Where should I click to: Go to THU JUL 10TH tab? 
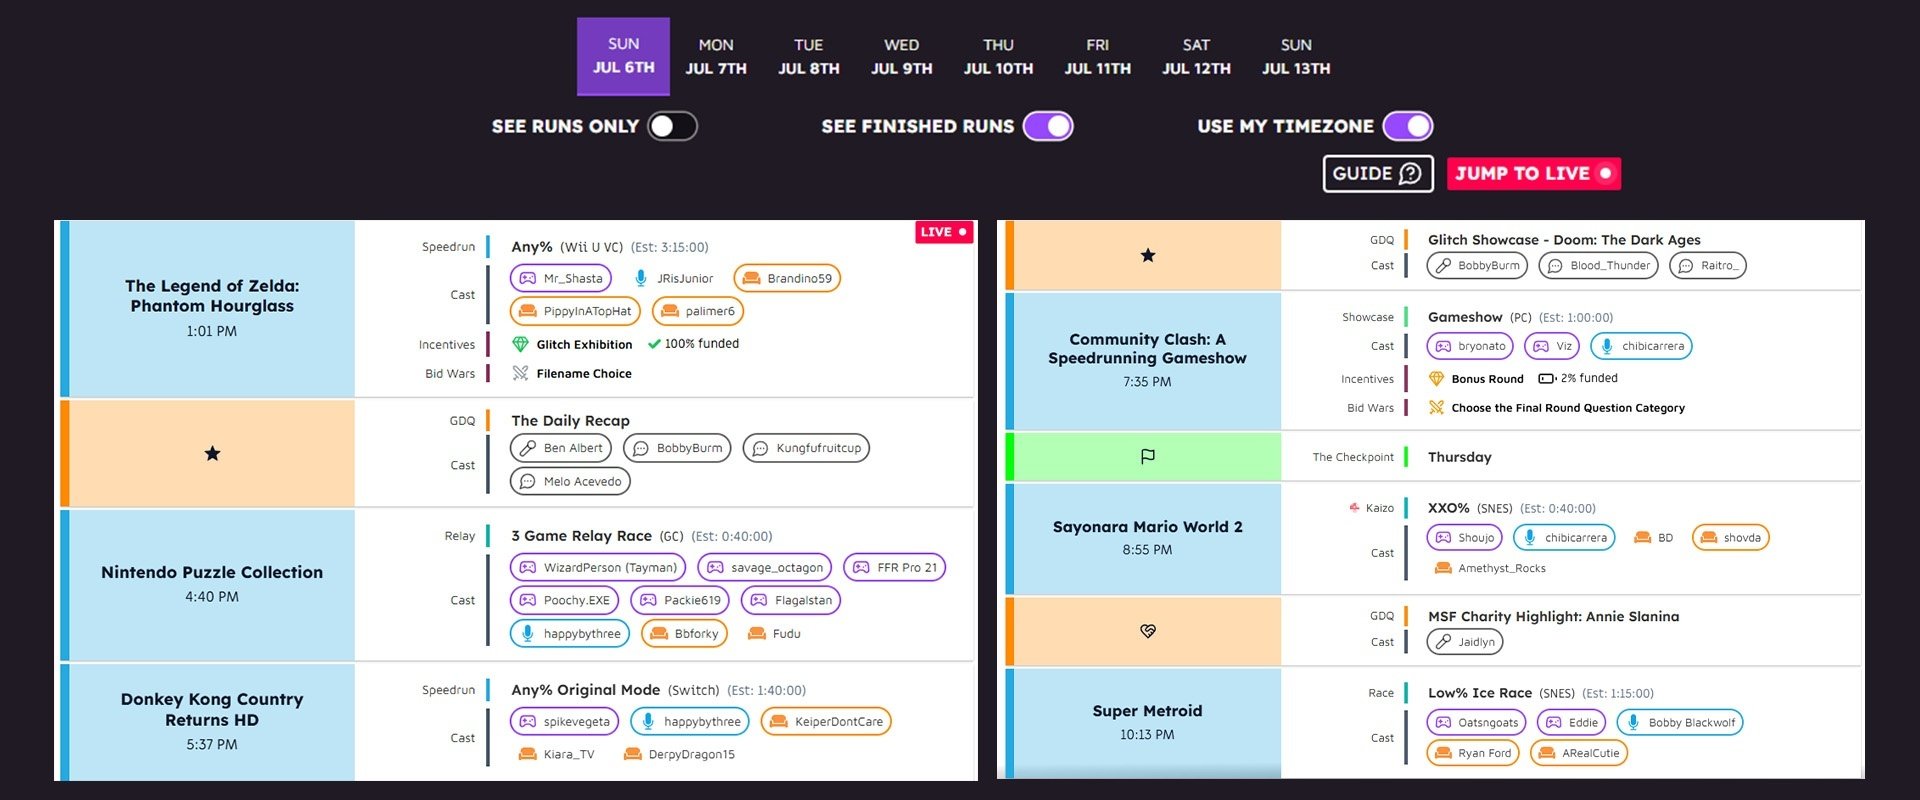click(x=998, y=57)
